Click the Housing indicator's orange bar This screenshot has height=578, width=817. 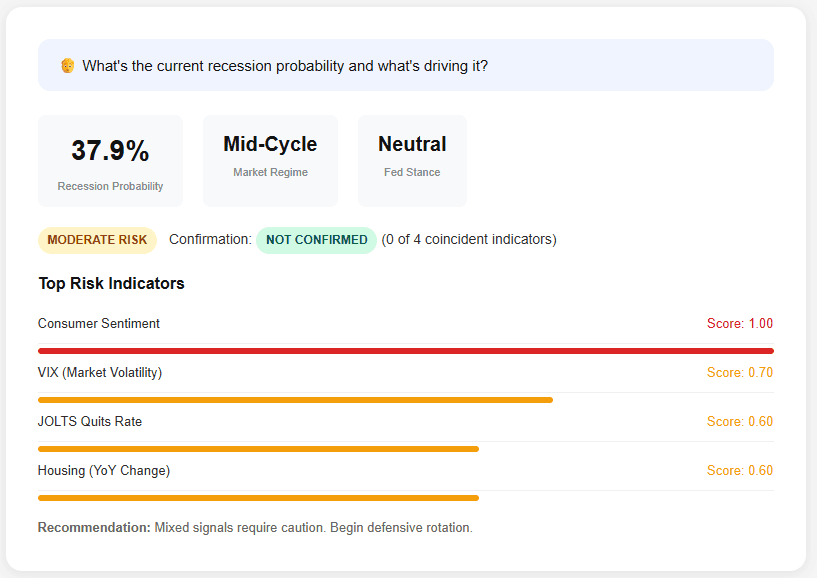click(258, 497)
